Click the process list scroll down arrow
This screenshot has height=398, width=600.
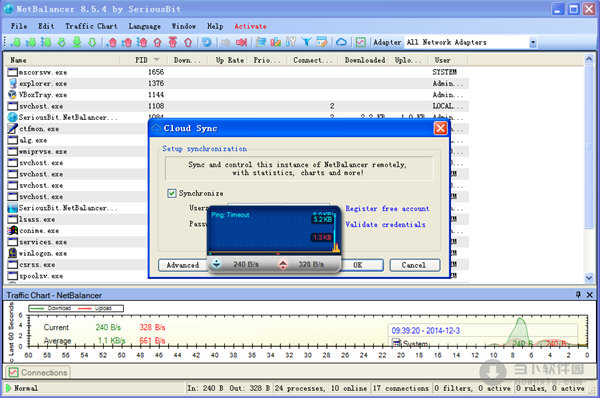point(589,278)
